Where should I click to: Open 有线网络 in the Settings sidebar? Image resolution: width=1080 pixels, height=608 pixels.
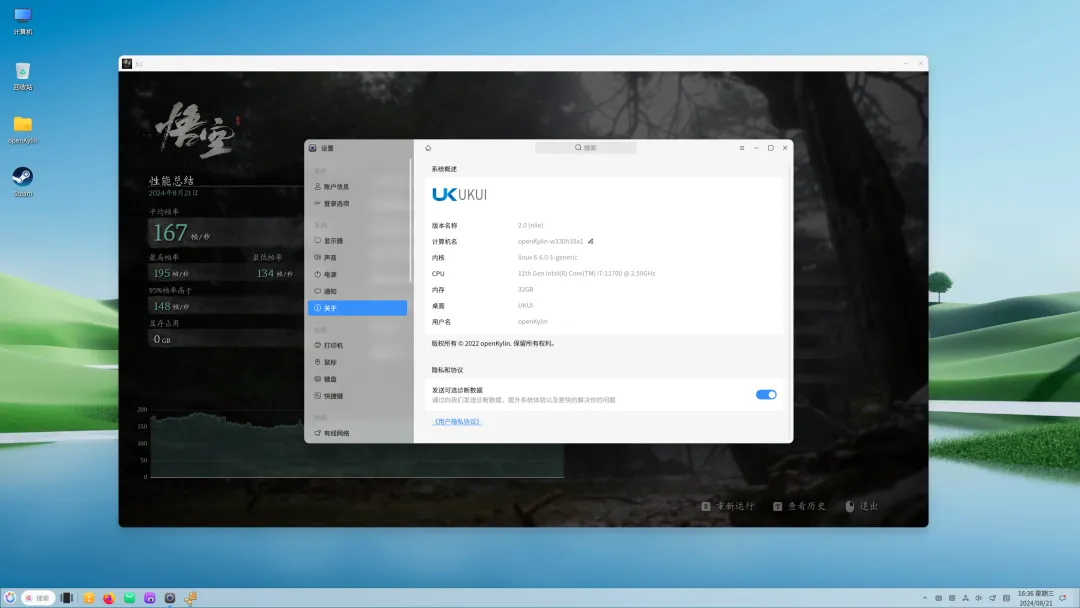[357, 433]
